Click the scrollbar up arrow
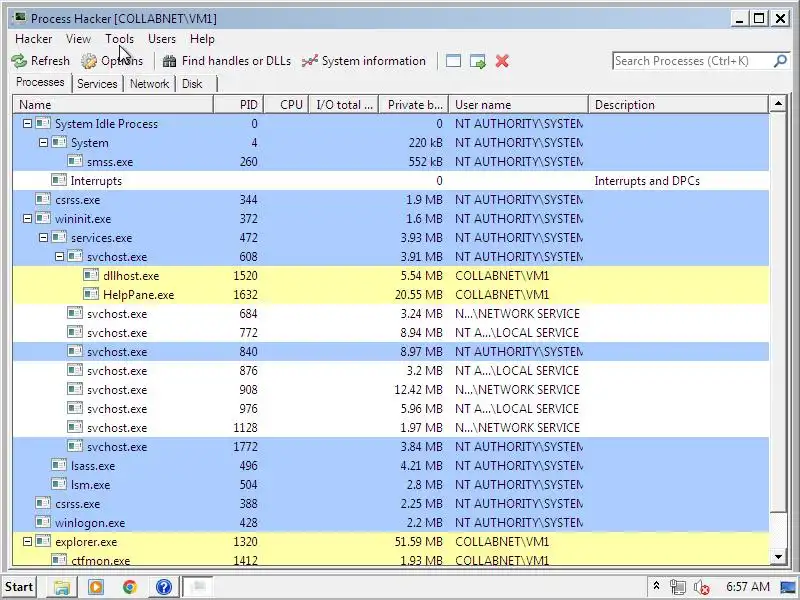This screenshot has height=600, width=800. (778, 104)
